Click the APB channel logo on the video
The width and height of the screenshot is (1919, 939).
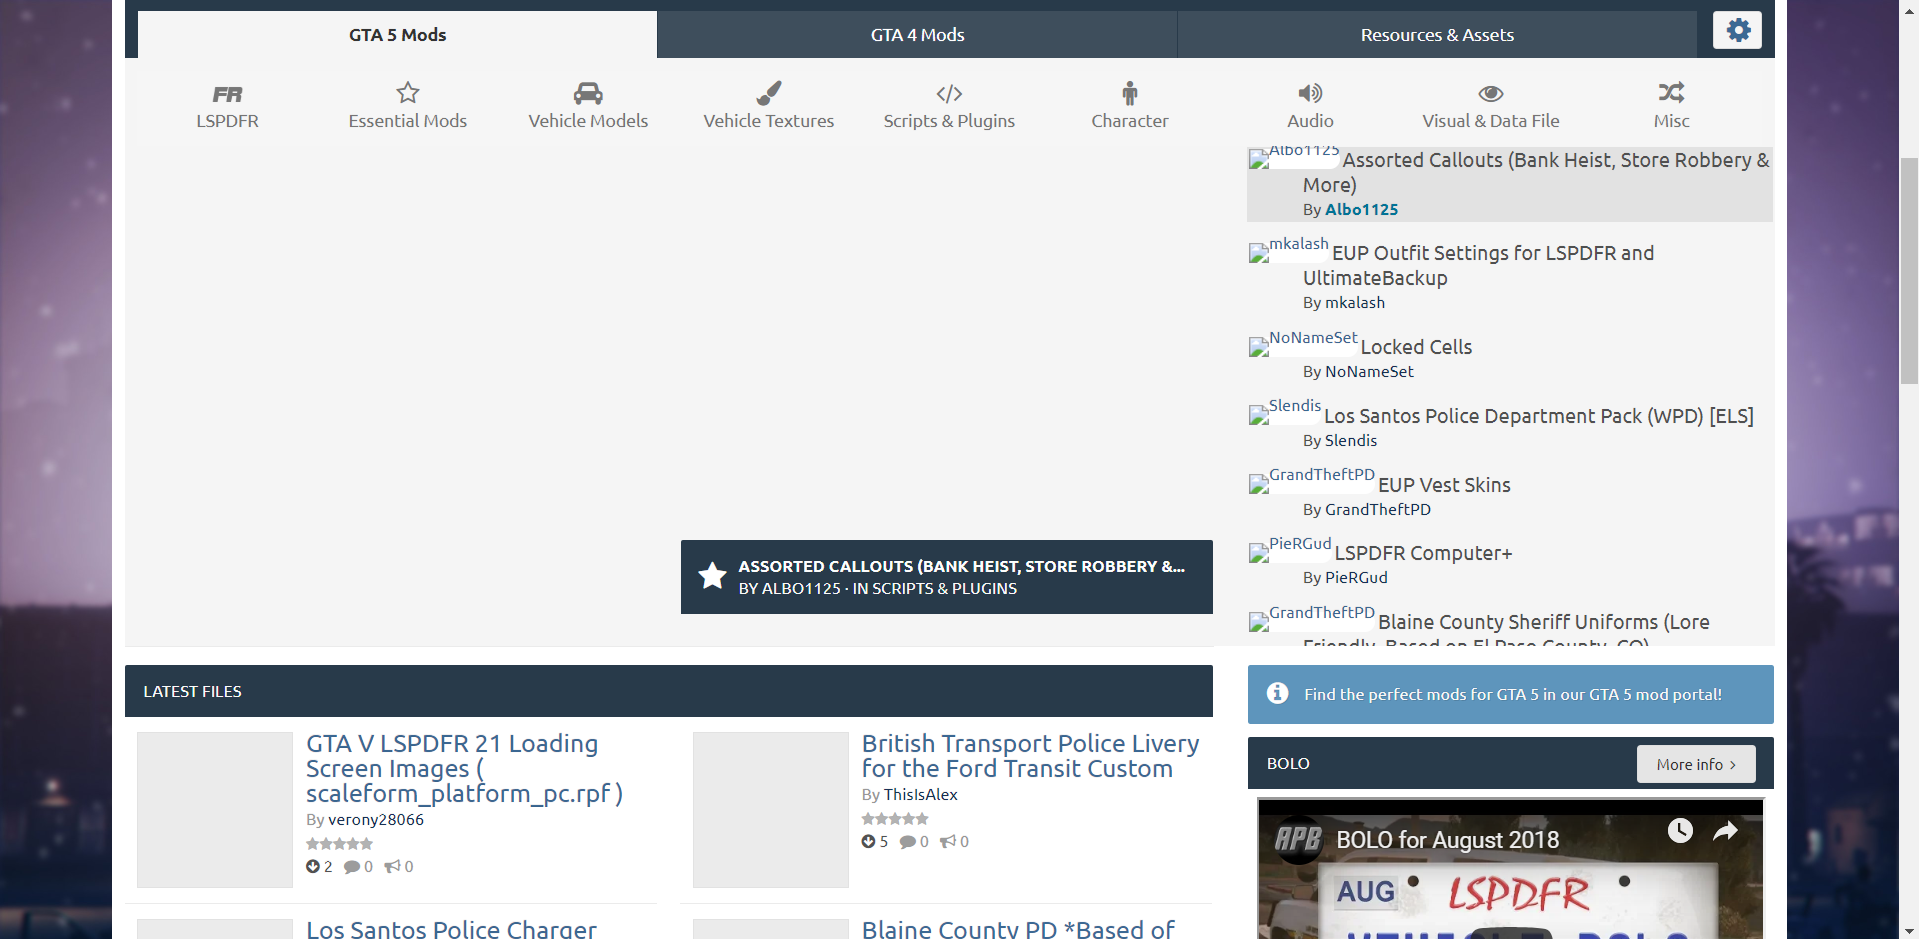click(1298, 839)
